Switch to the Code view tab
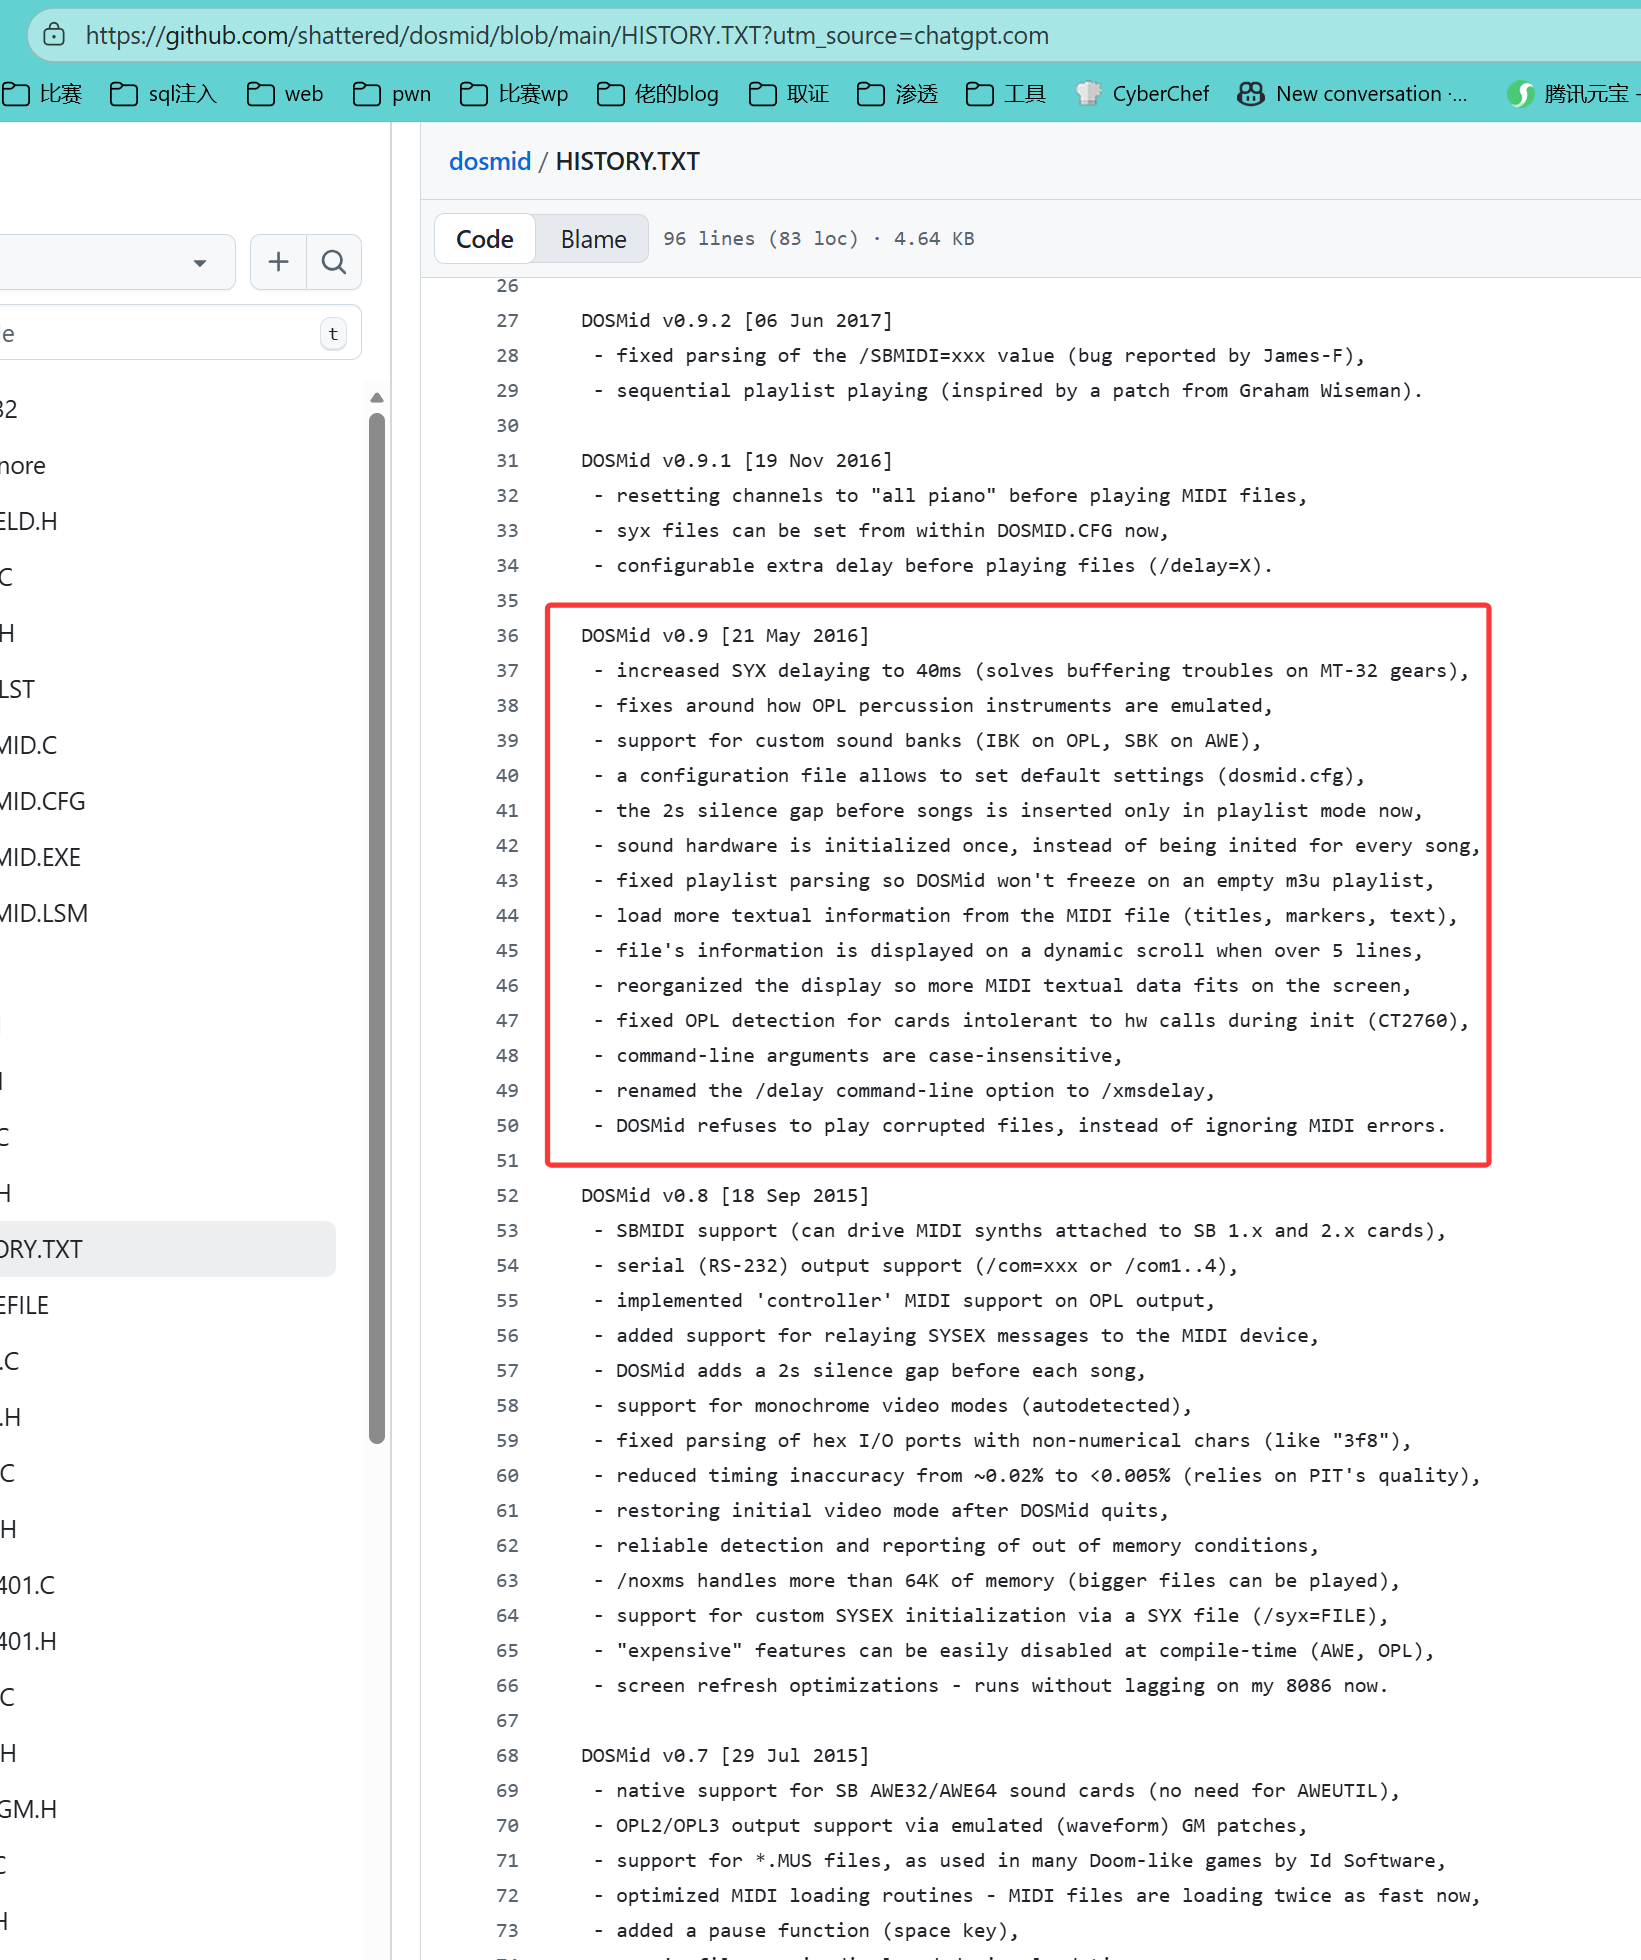This screenshot has width=1641, height=1960. click(485, 239)
